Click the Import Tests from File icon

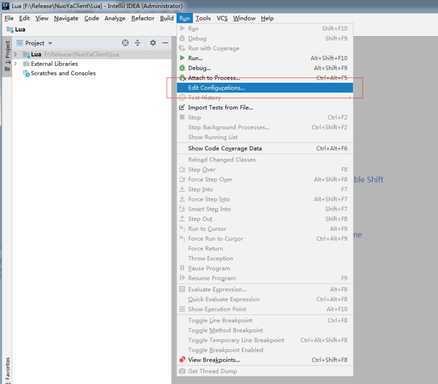[x=182, y=107]
